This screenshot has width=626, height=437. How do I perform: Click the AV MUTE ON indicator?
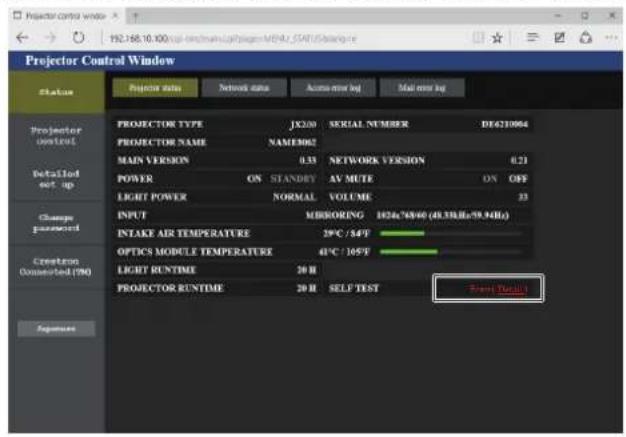click(490, 179)
